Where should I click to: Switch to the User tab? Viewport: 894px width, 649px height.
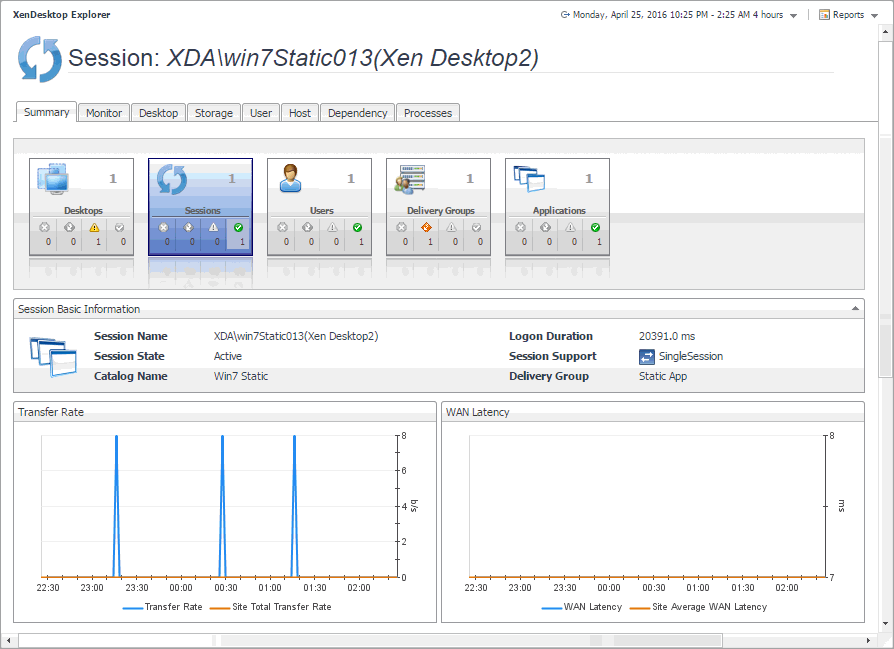261,113
